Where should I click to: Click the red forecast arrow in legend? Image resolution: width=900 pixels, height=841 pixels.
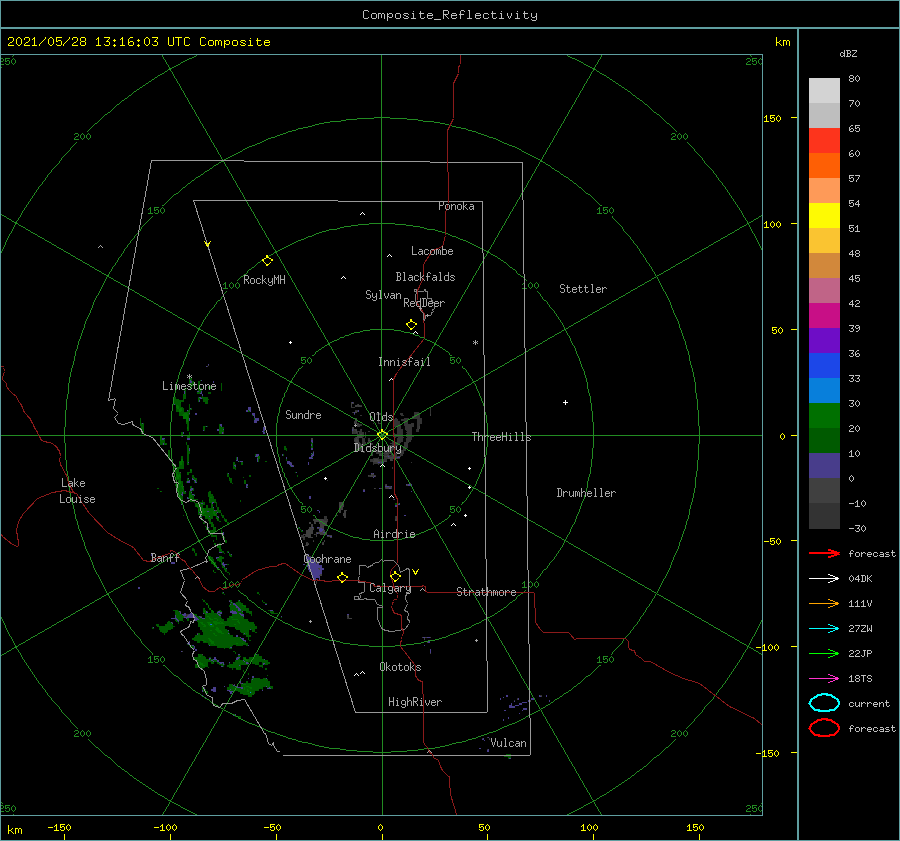click(824, 553)
